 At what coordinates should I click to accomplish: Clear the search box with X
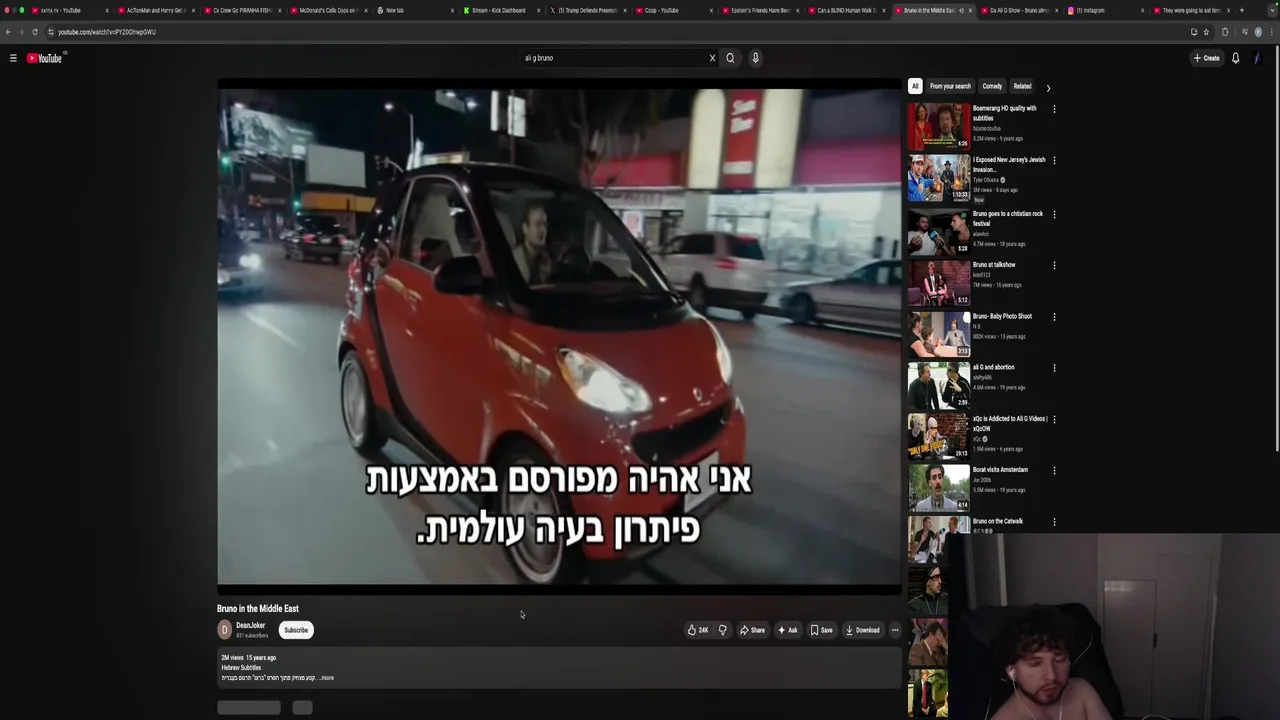click(712, 58)
